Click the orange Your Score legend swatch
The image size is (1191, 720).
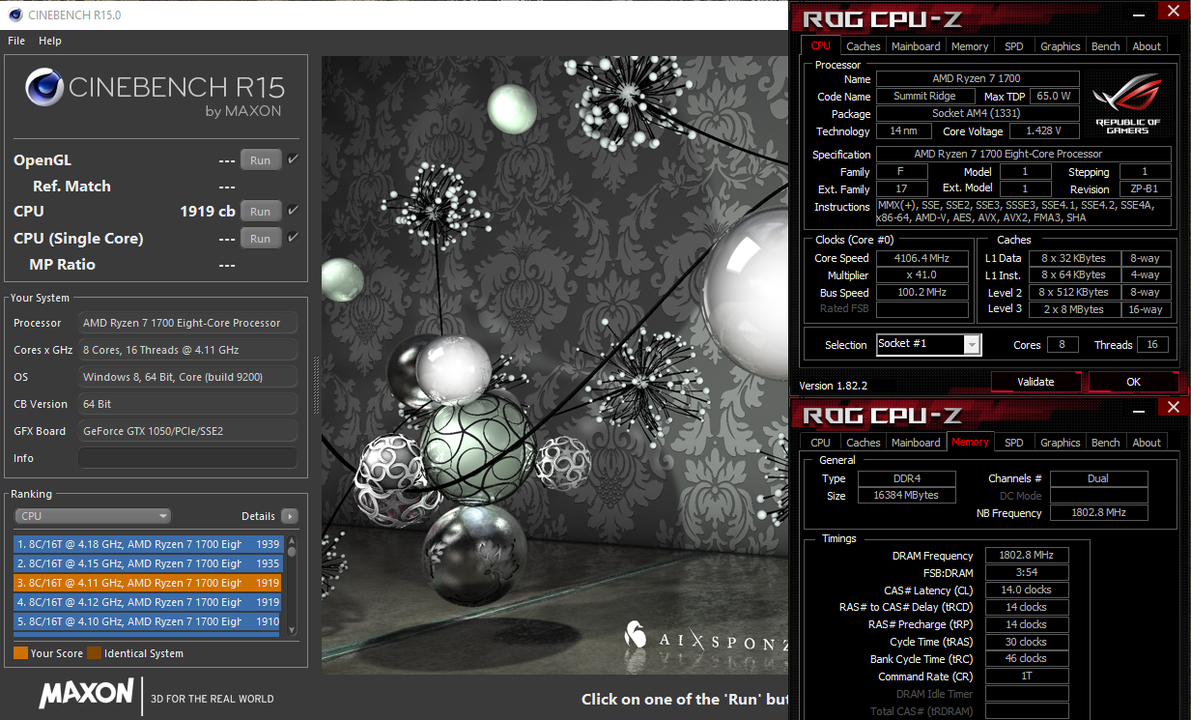click(x=21, y=653)
